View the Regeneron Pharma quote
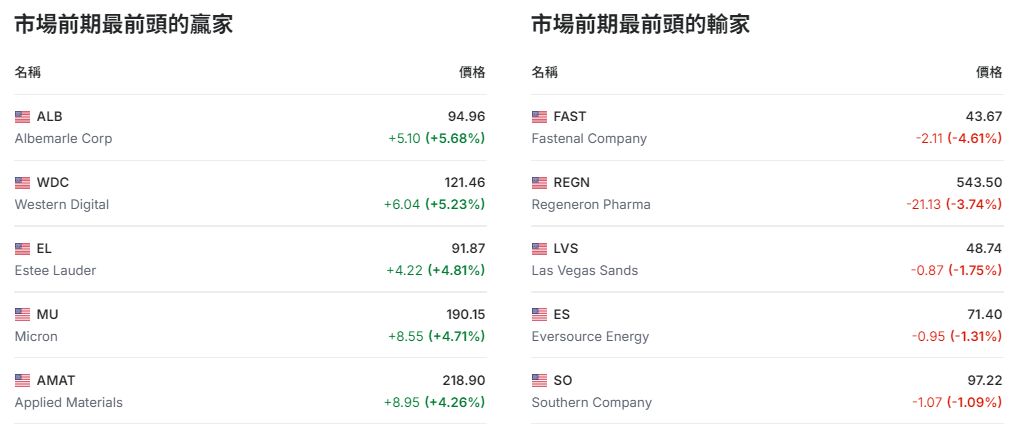 [590, 205]
